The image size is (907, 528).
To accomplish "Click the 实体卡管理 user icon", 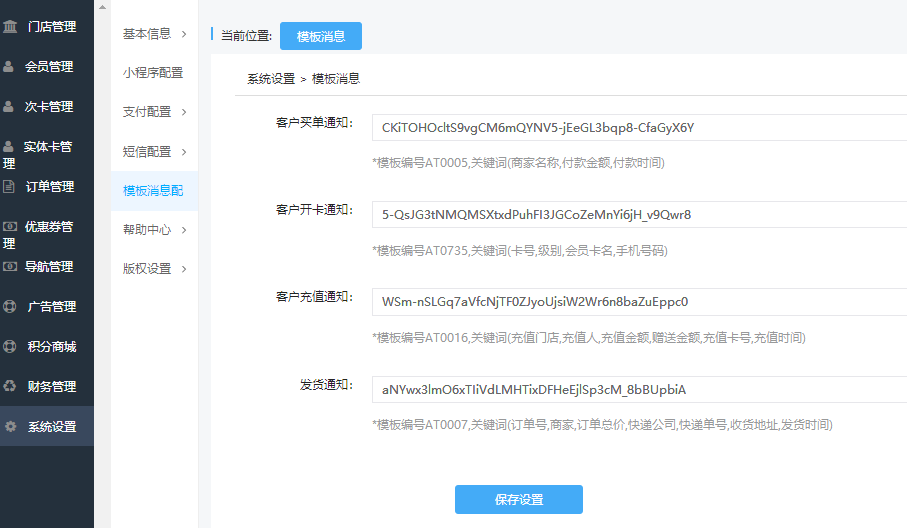I will point(8,146).
